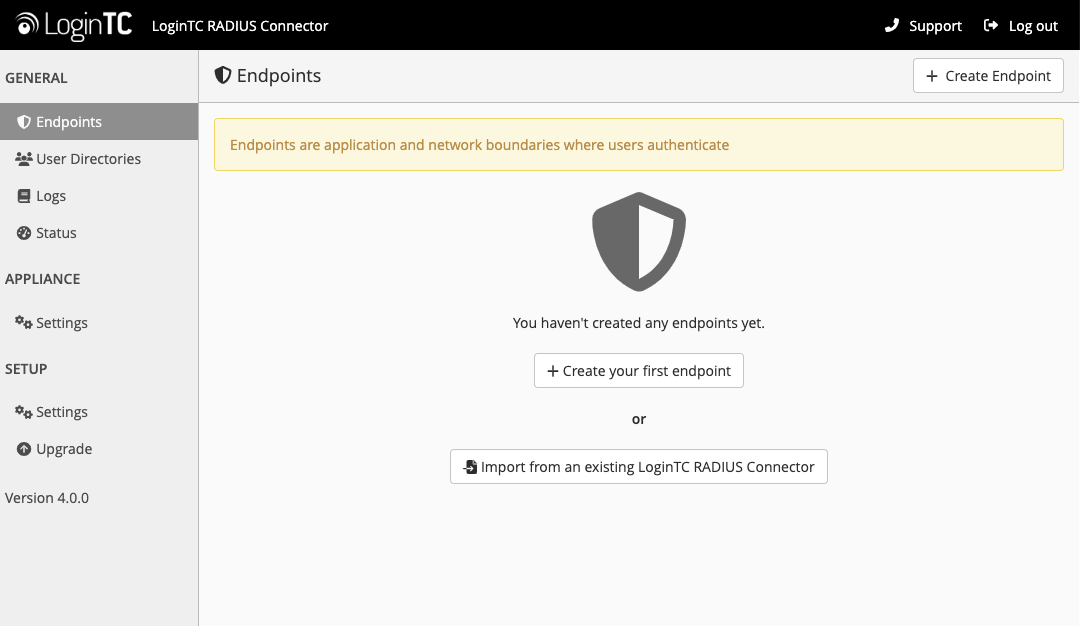Click the up-arrow icon beside Upgrade
The width and height of the screenshot is (1080, 626).
click(24, 449)
